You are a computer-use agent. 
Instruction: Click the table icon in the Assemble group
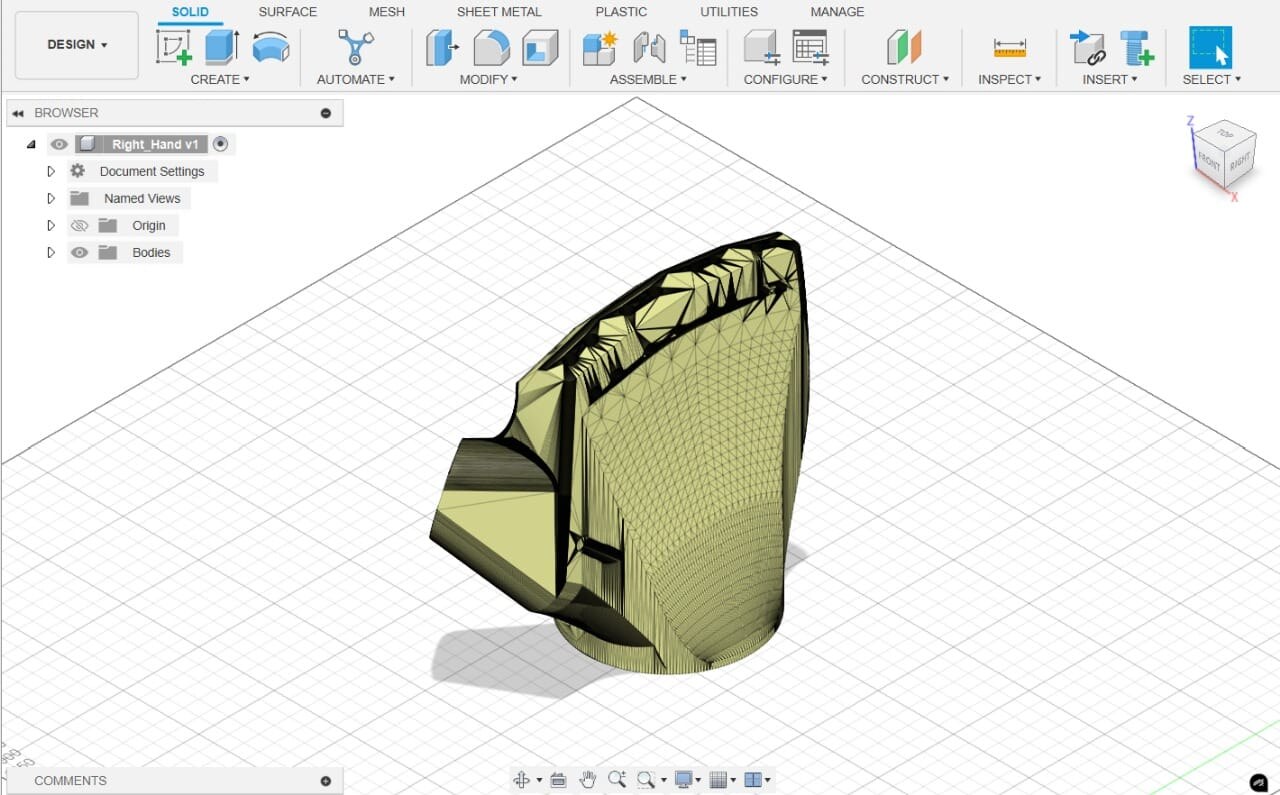(x=698, y=47)
